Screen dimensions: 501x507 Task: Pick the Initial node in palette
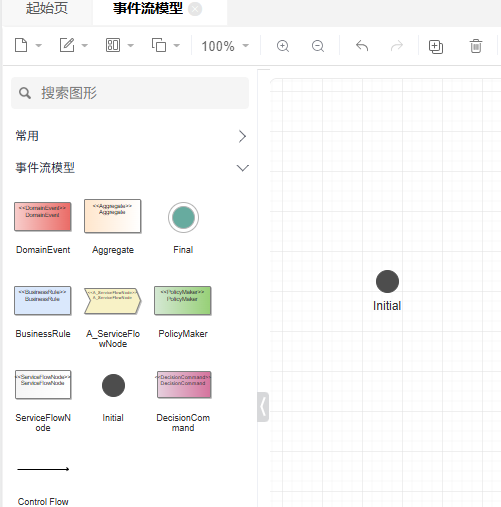(113, 385)
